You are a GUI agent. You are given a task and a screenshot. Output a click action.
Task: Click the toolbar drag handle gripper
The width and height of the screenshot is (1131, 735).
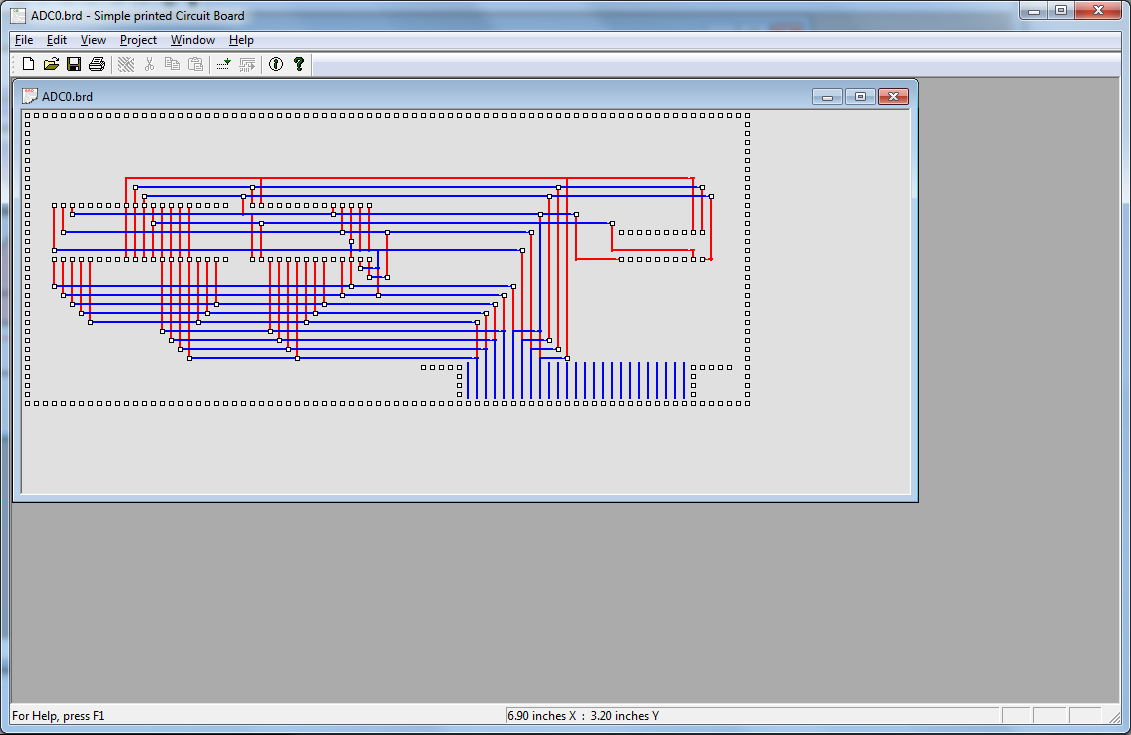coord(12,64)
